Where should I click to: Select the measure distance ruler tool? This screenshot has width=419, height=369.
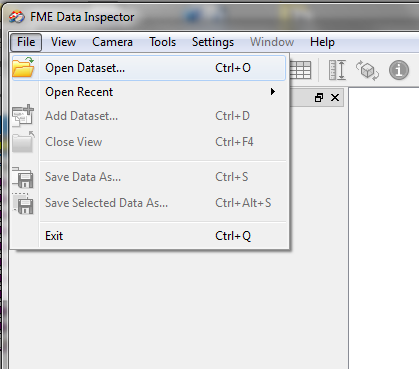click(x=337, y=70)
